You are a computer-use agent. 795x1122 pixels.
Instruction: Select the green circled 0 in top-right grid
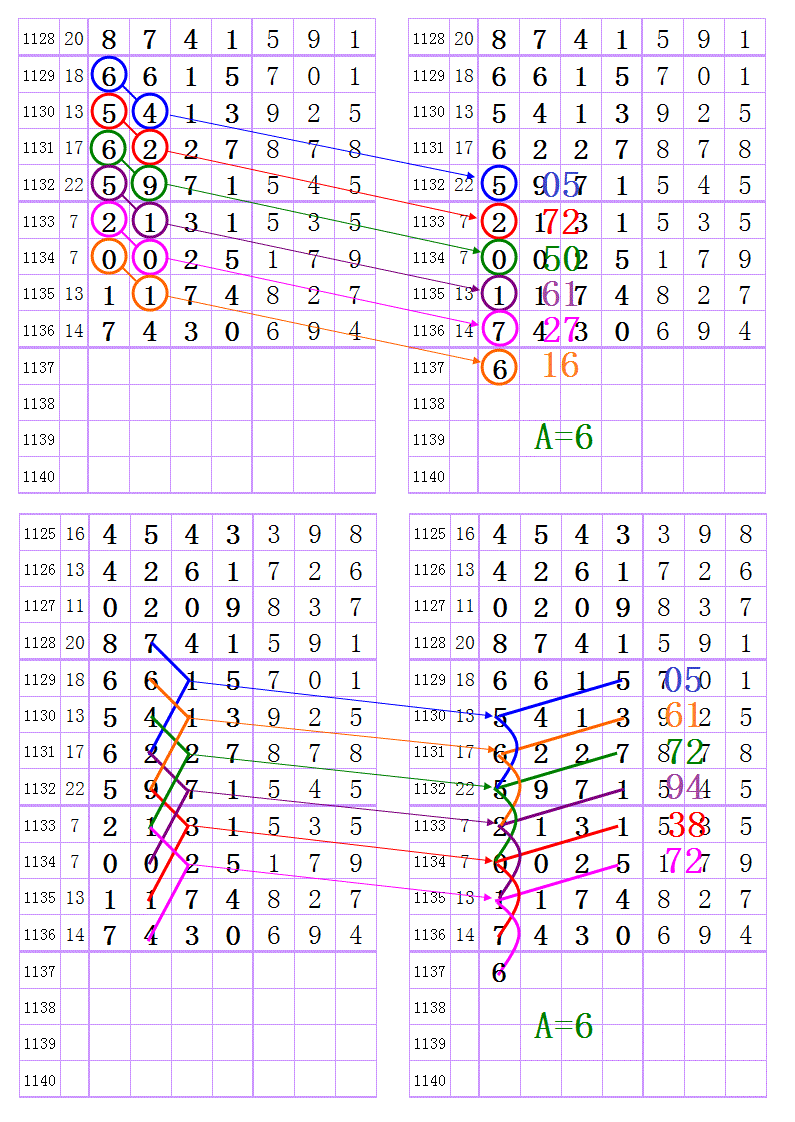(x=498, y=258)
